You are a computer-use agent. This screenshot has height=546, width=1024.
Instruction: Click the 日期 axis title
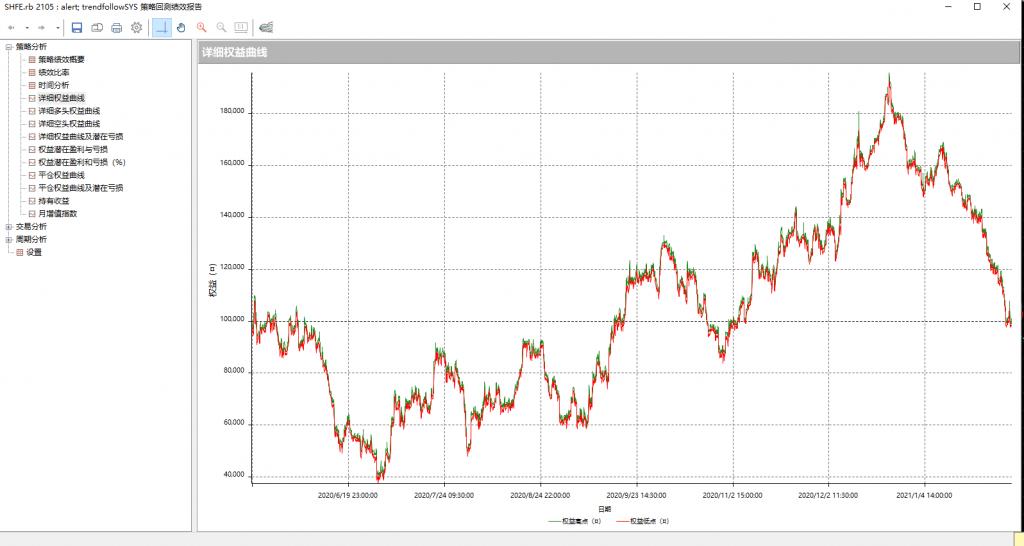[604, 509]
